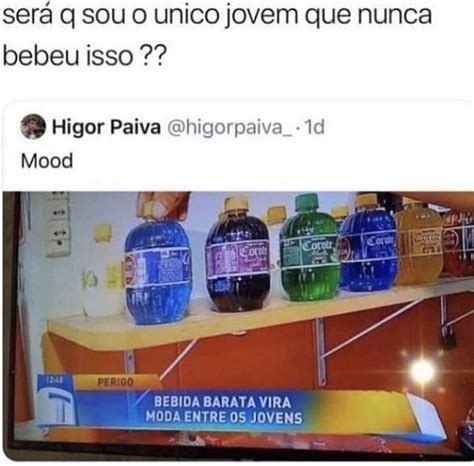Click the bright light glare at the right

click(x=422, y=372)
